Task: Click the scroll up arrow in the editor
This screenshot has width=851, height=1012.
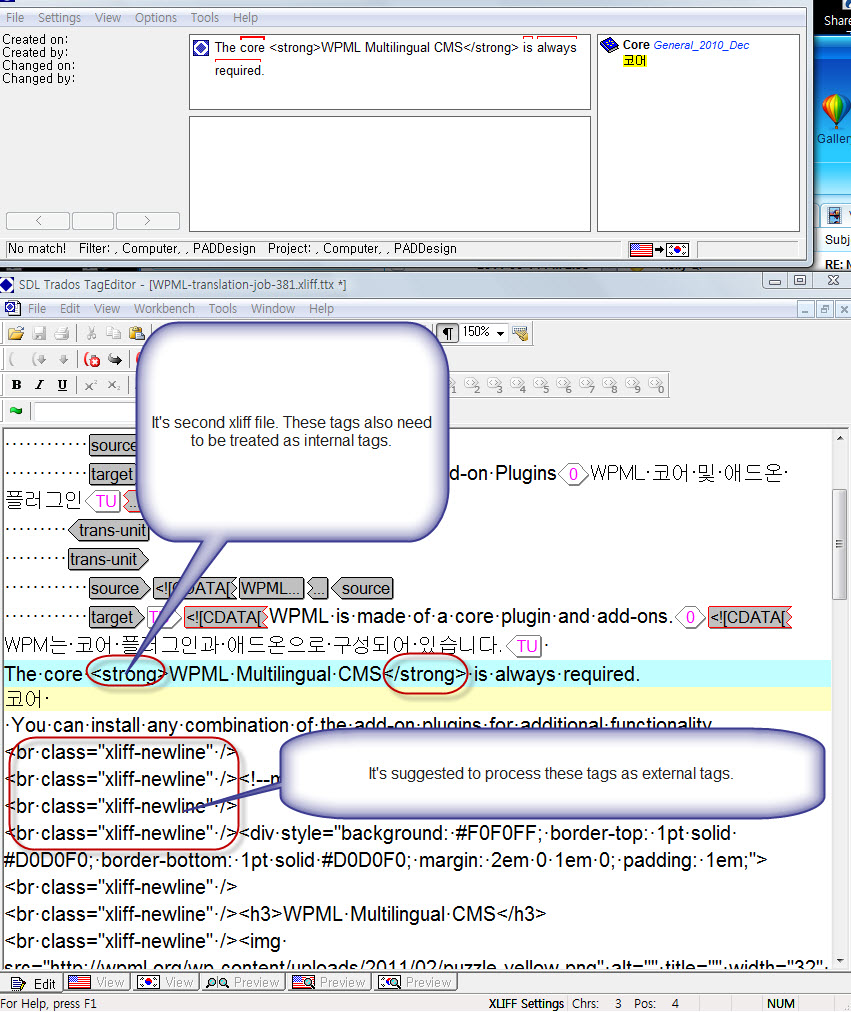Action: tap(840, 439)
